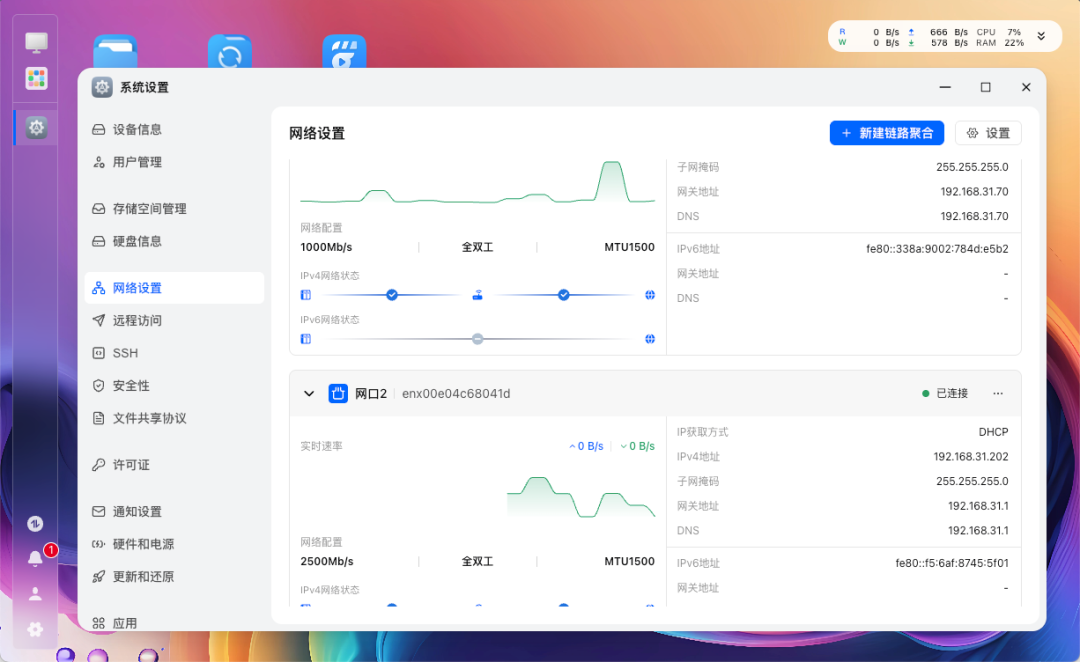Collapse the 网口2 interface section
1080x662 pixels.
click(309, 393)
